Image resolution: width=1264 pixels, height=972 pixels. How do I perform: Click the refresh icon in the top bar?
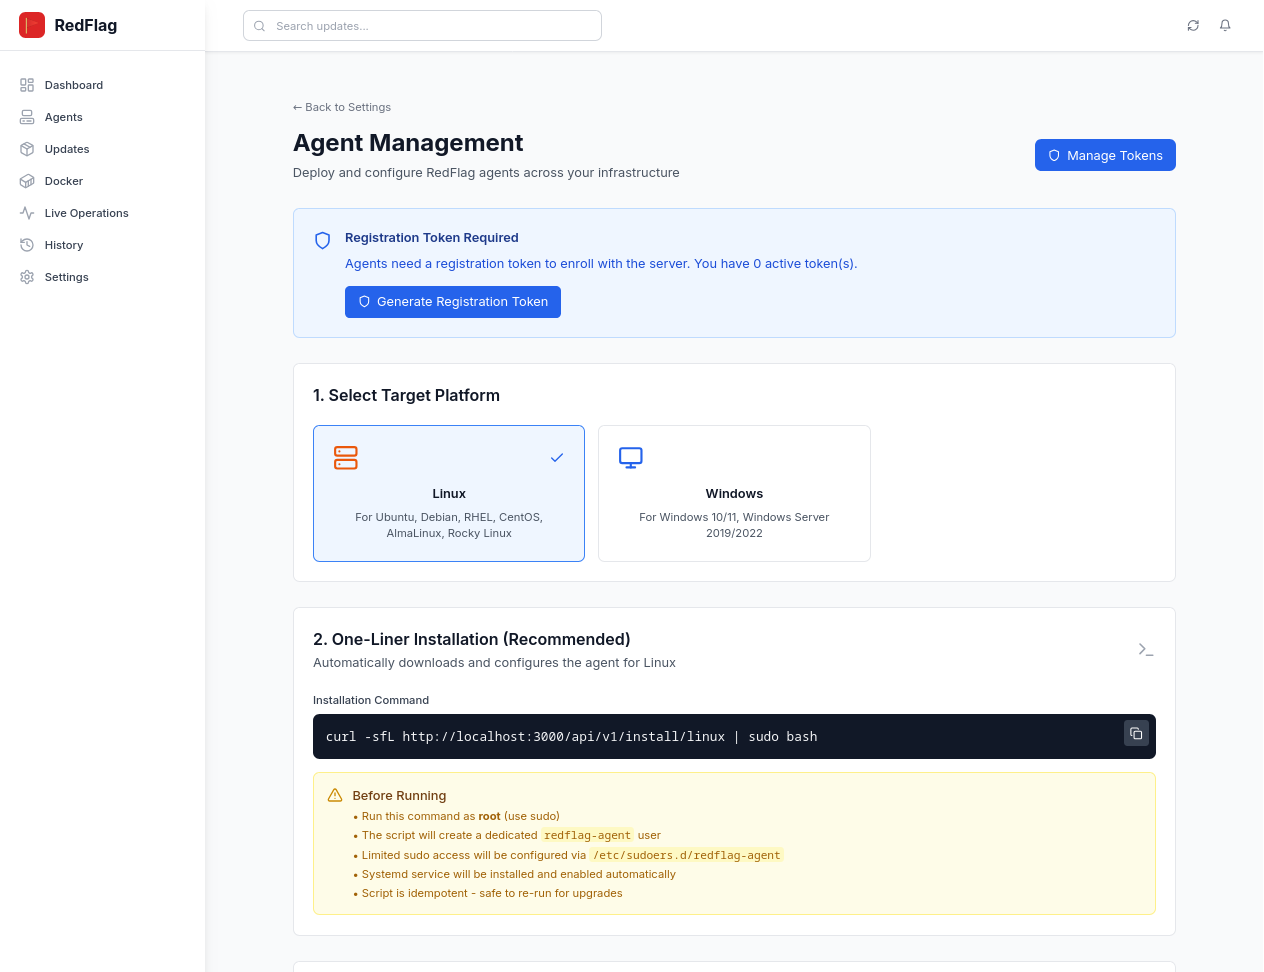(x=1193, y=26)
